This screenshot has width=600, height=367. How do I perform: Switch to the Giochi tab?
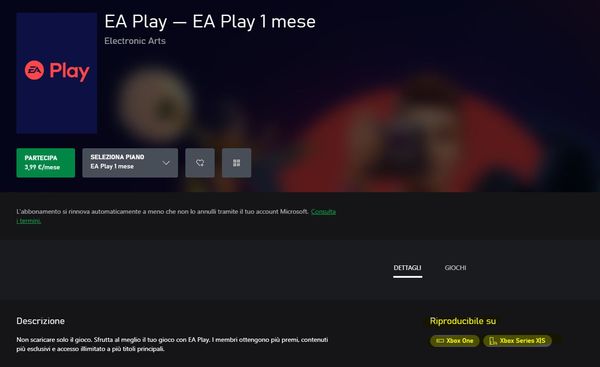(455, 268)
